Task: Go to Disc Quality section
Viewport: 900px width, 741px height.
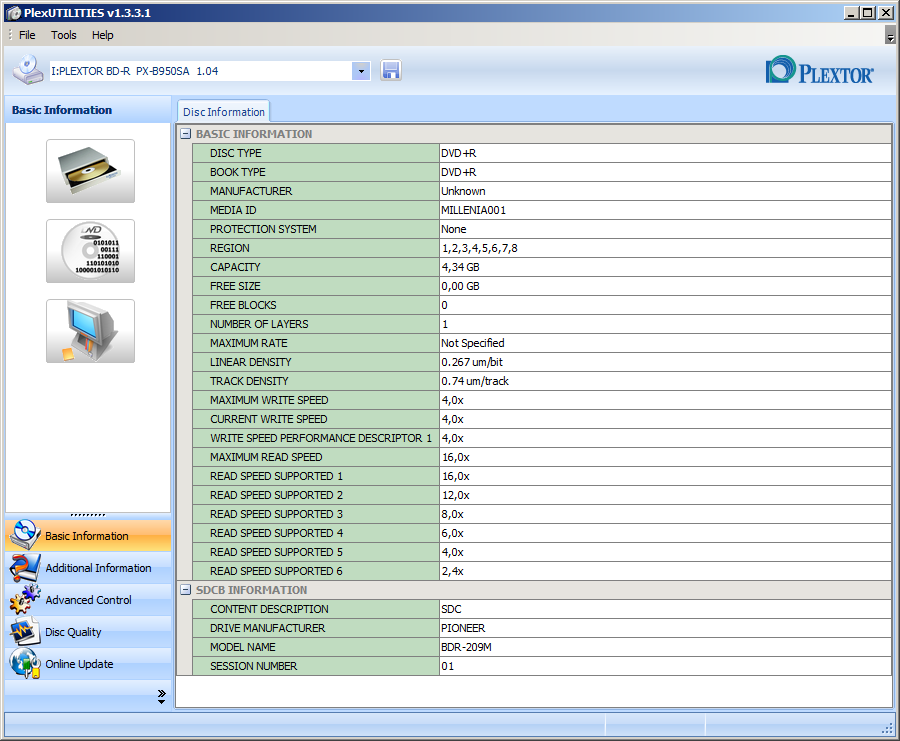Action: [x=88, y=632]
